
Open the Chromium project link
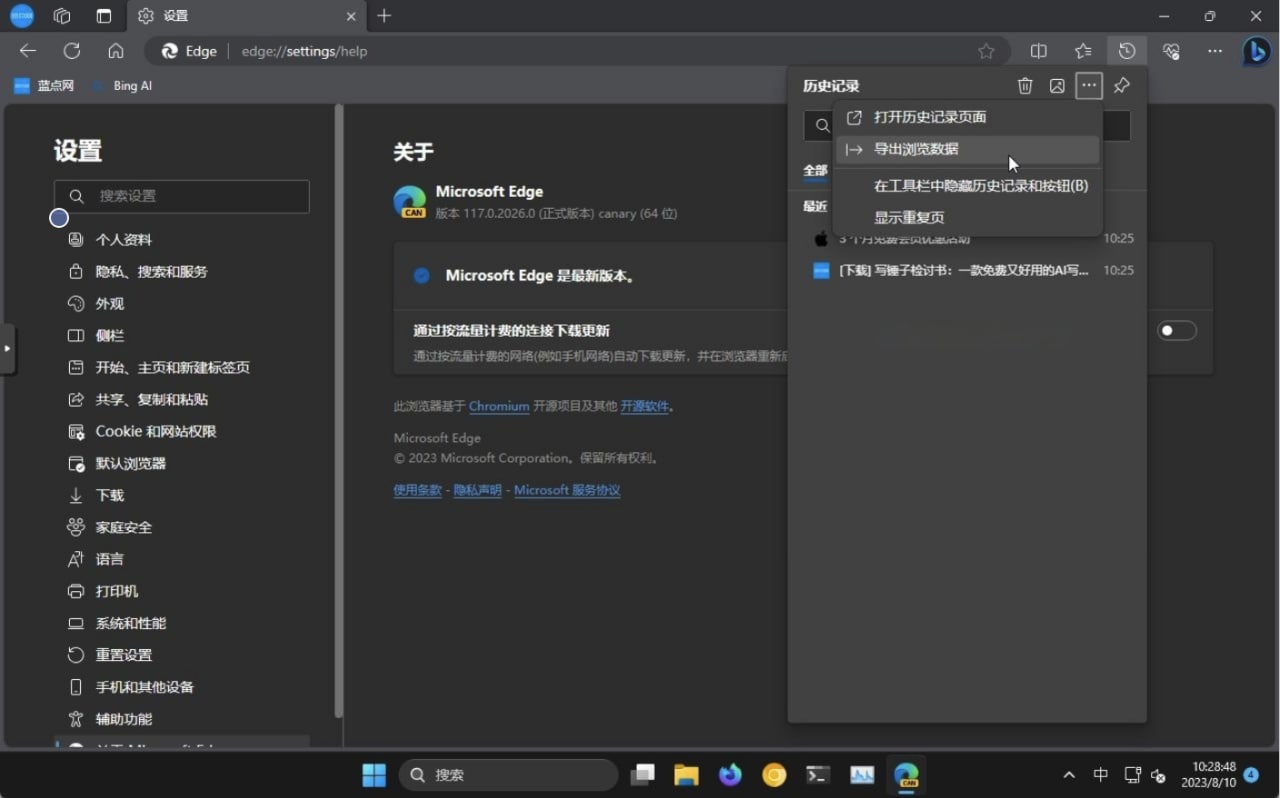click(498, 406)
